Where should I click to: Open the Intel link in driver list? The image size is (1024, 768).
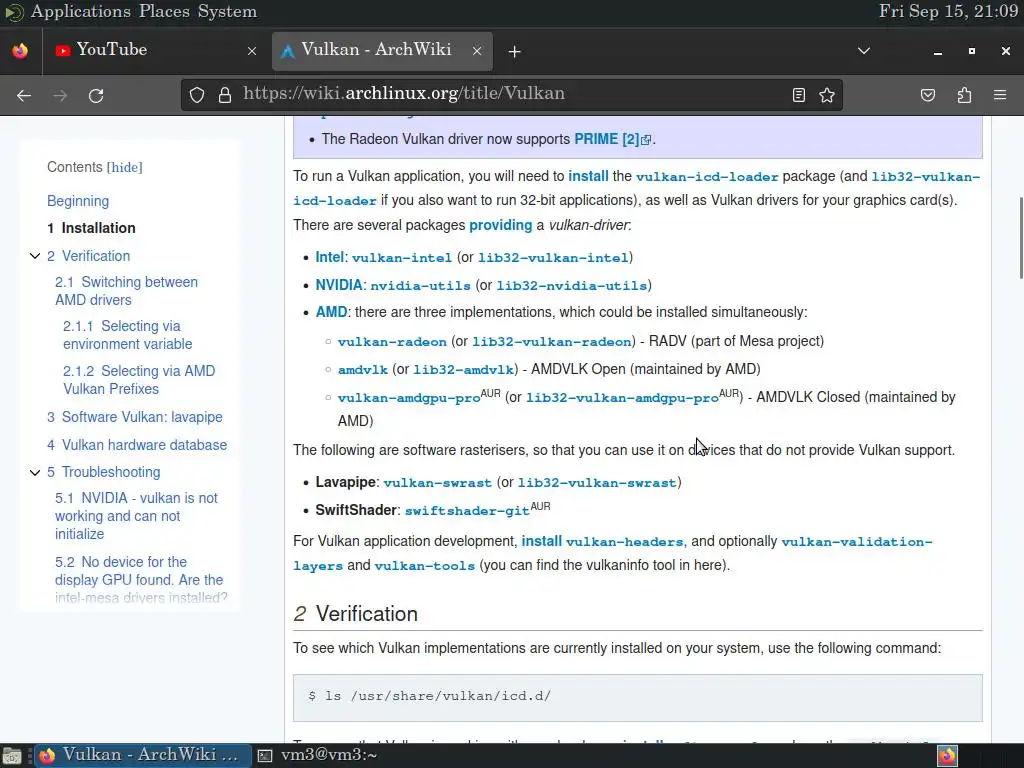(329, 257)
